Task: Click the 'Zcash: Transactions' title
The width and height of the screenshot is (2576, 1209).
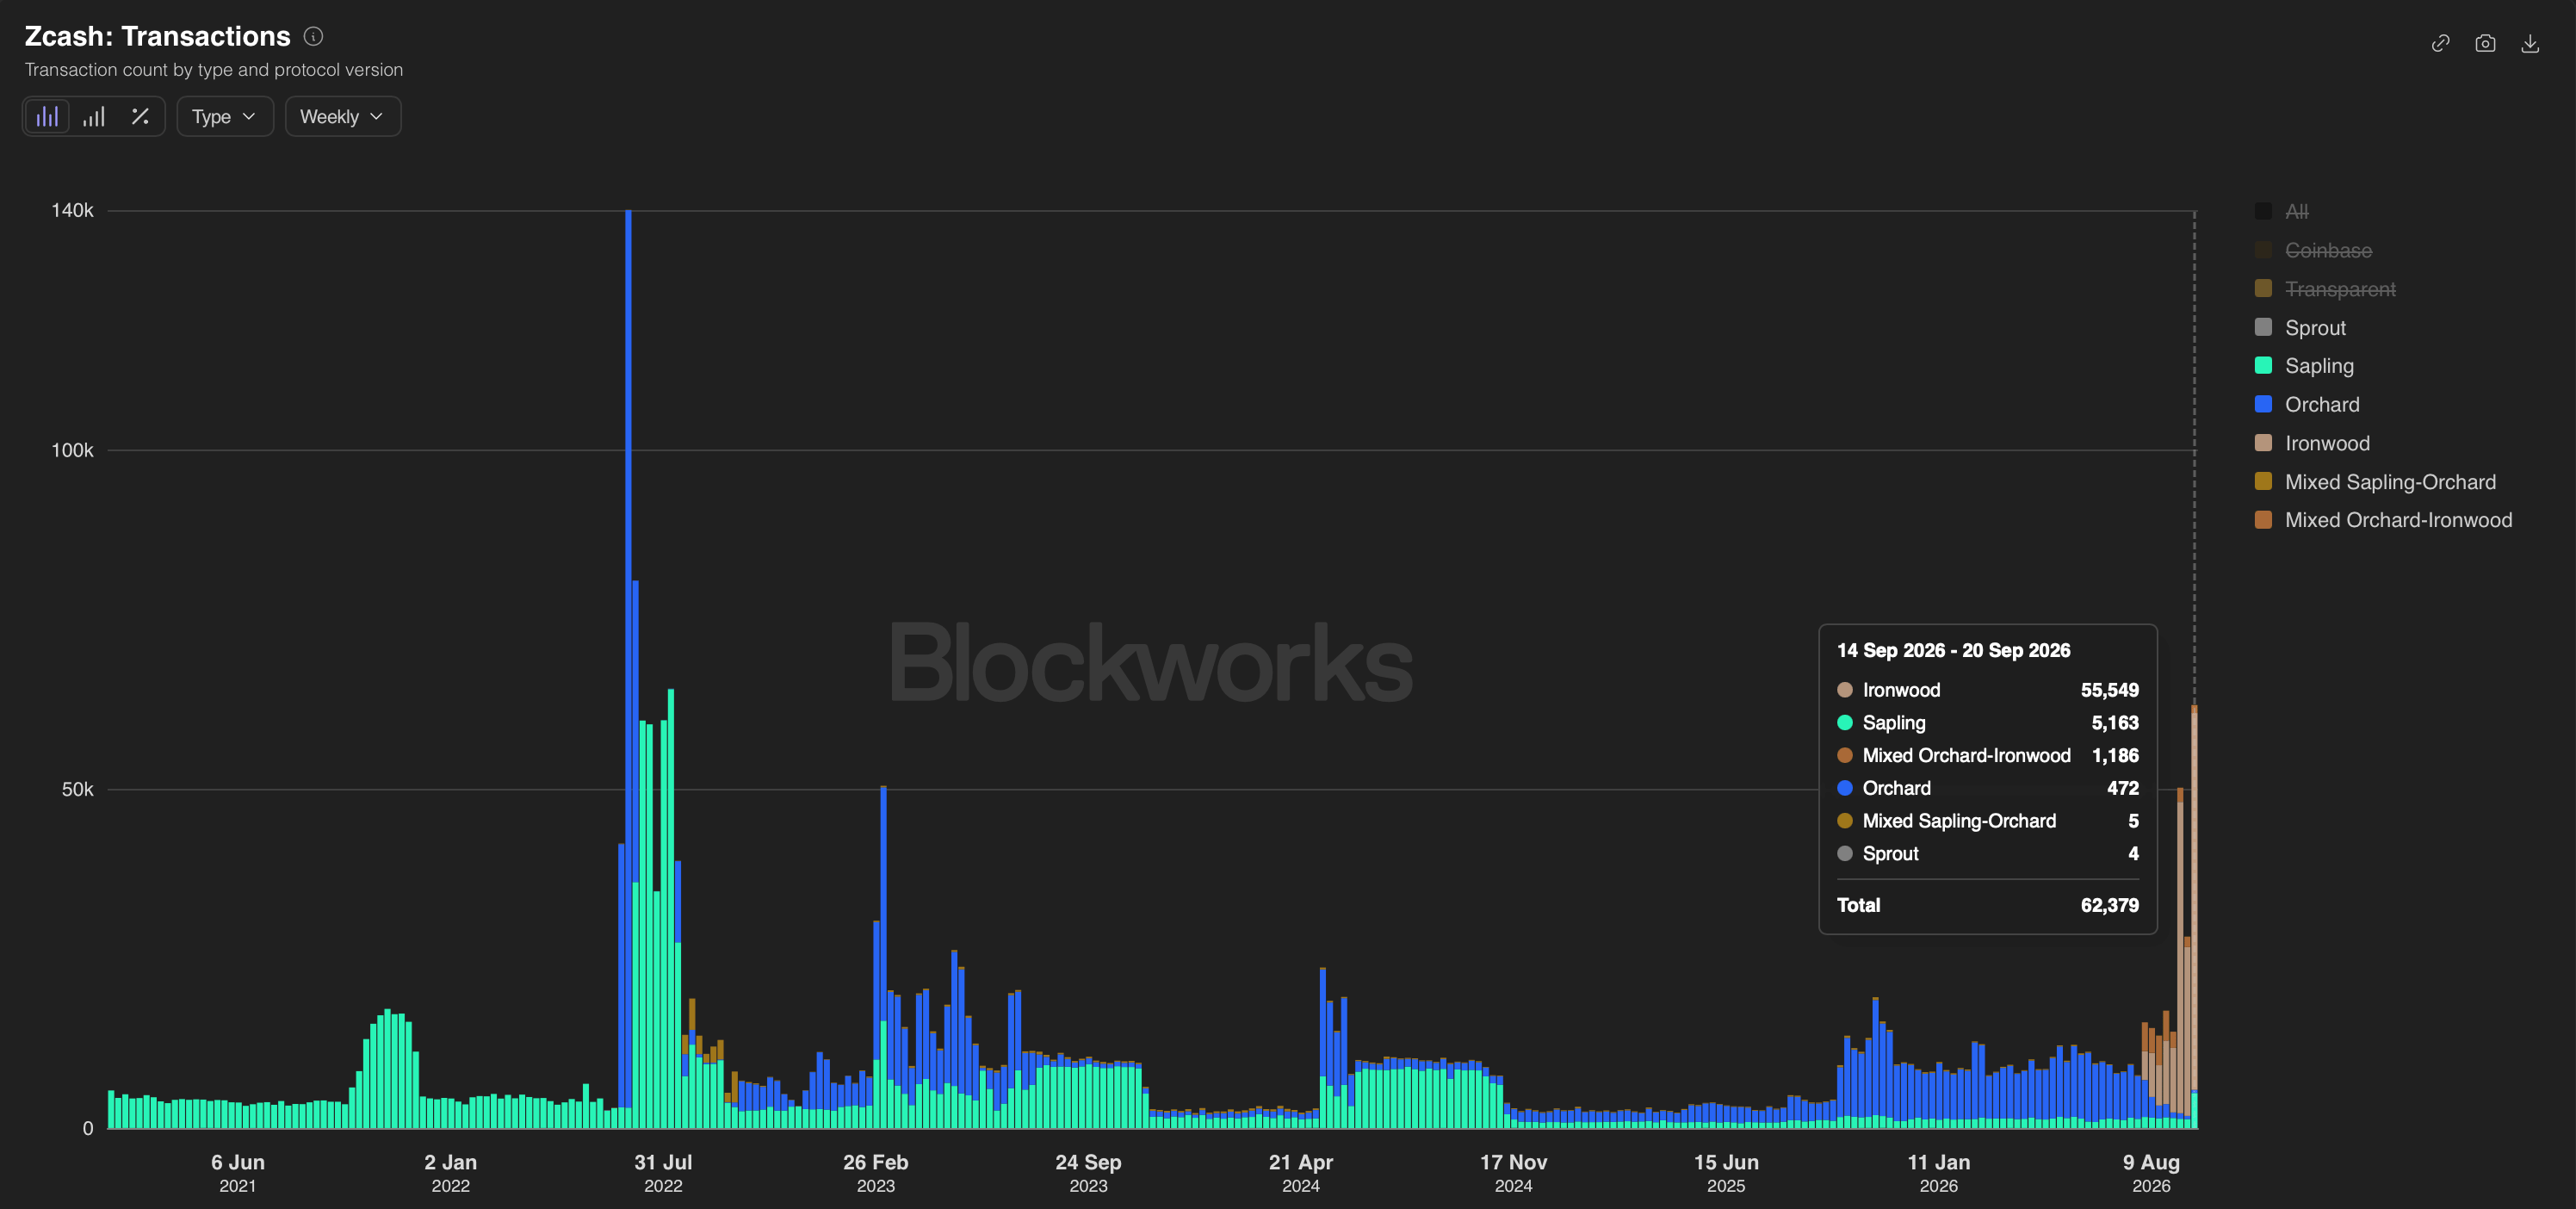Action: point(157,36)
